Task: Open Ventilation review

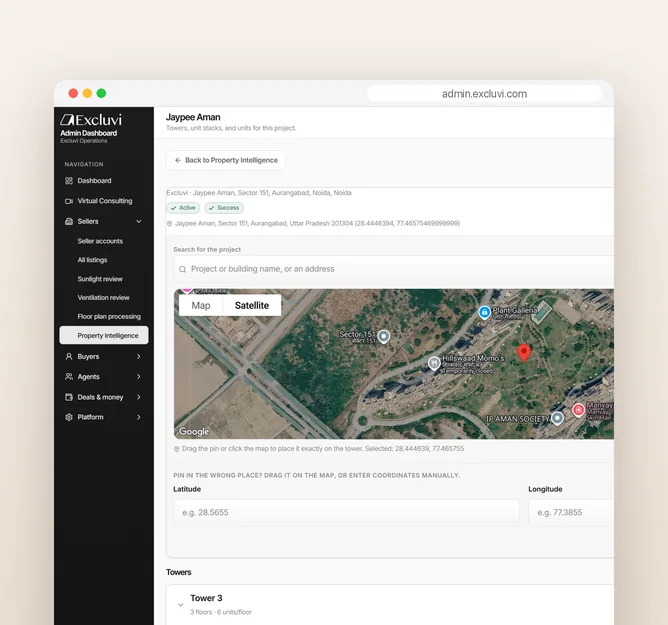Action: (104, 298)
